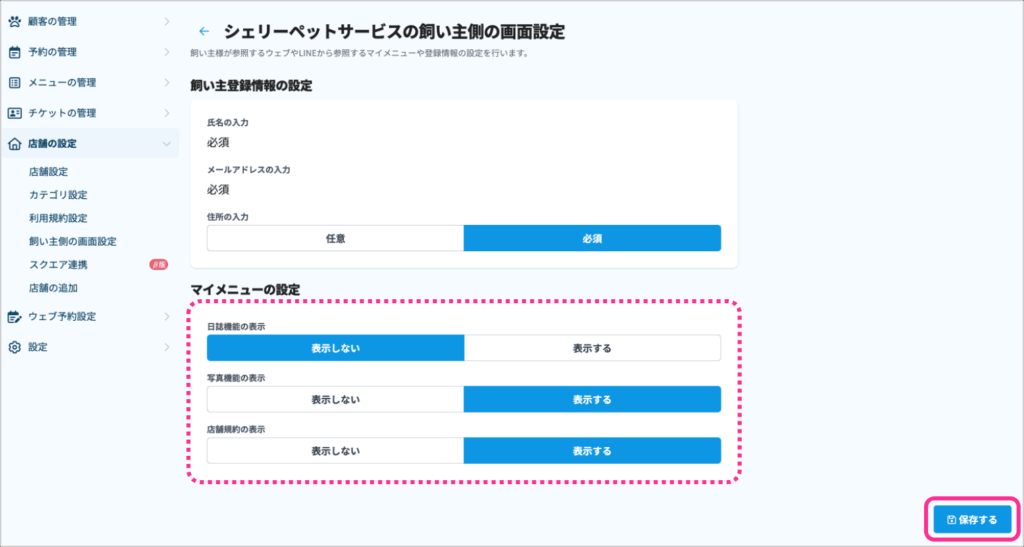Set 住所の入力 to 任意
The width and height of the screenshot is (1024, 547).
[x=336, y=238]
